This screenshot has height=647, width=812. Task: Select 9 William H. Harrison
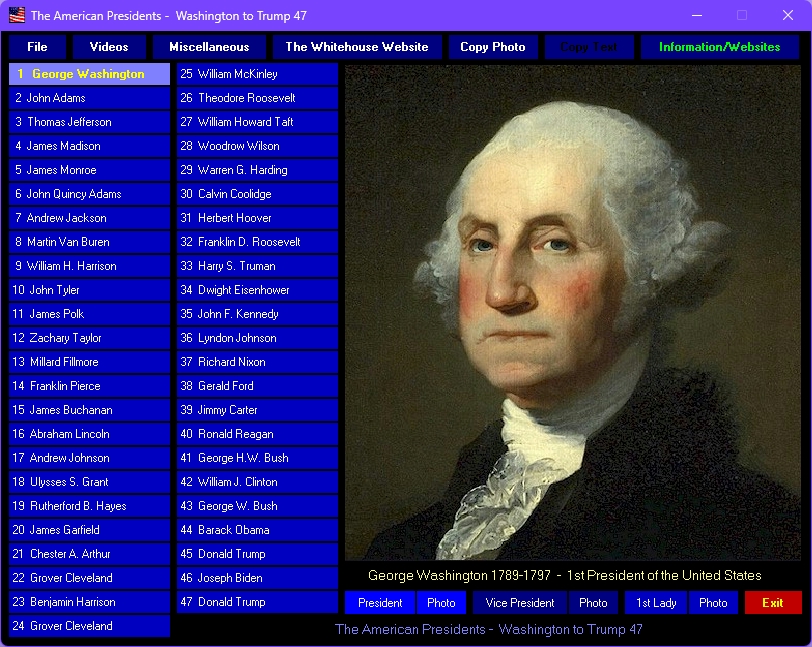[x=89, y=266]
